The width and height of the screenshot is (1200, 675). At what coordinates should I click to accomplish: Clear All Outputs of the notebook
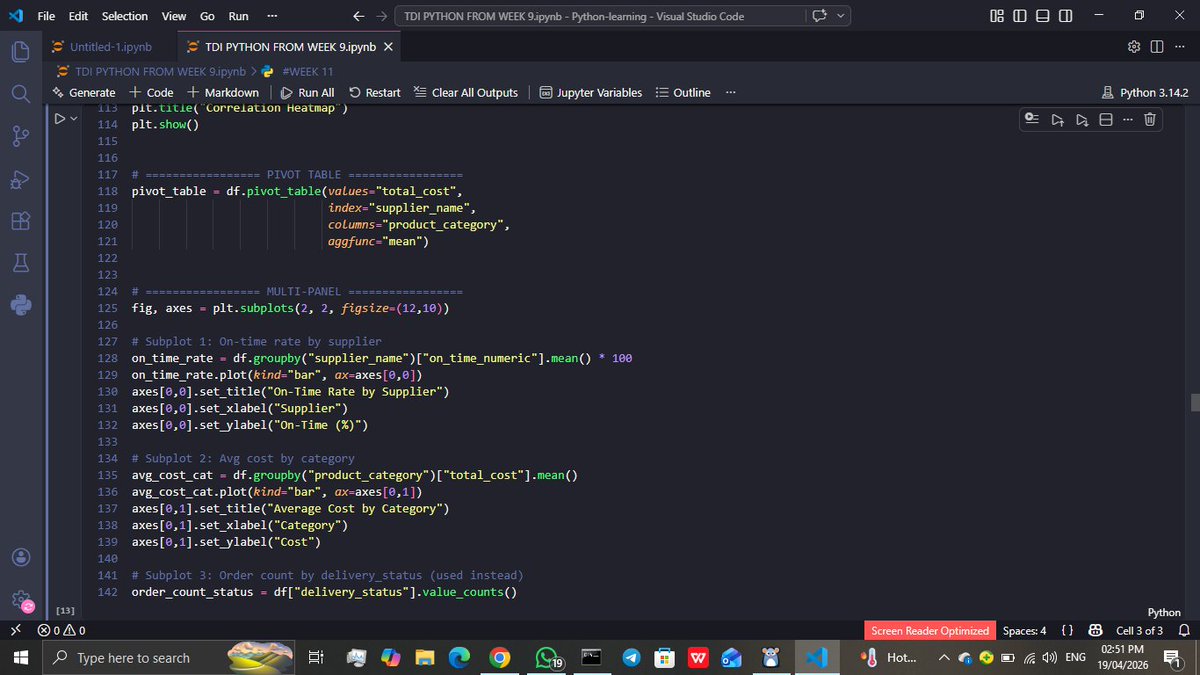coord(467,92)
